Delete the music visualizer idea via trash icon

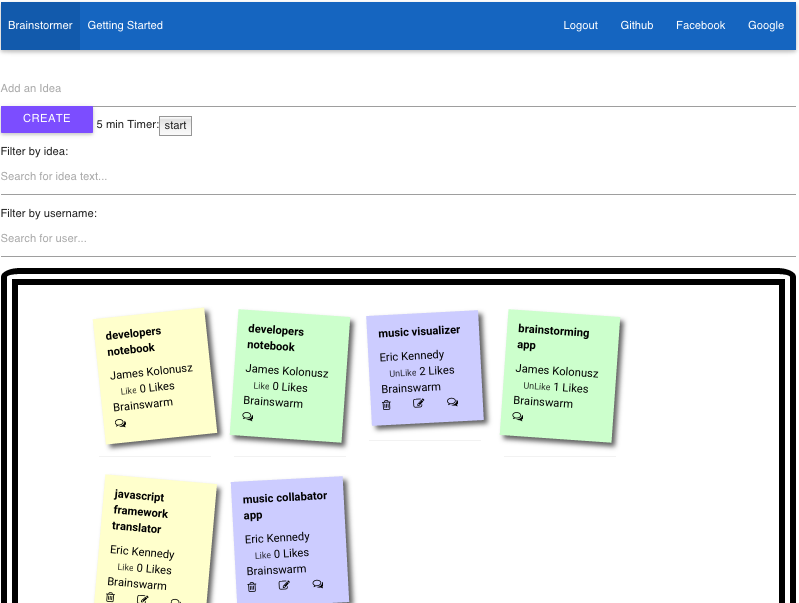coord(386,405)
